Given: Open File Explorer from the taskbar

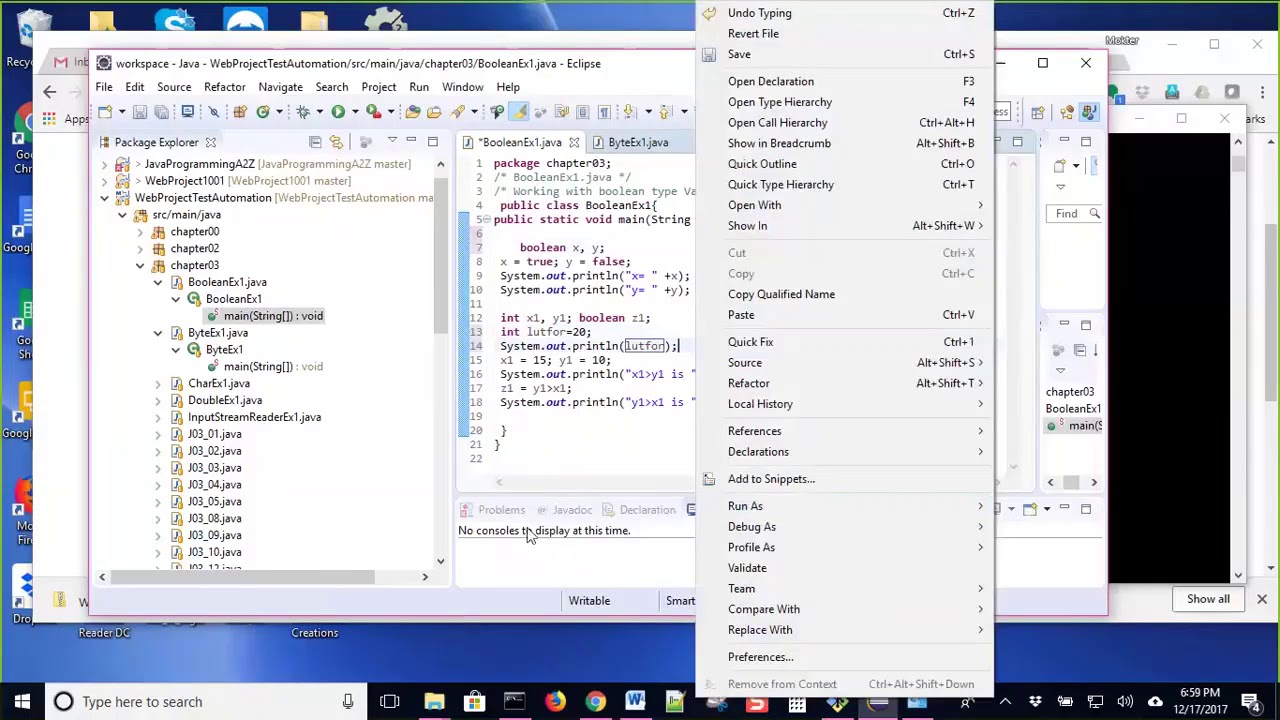Looking at the screenshot, I should (434, 701).
